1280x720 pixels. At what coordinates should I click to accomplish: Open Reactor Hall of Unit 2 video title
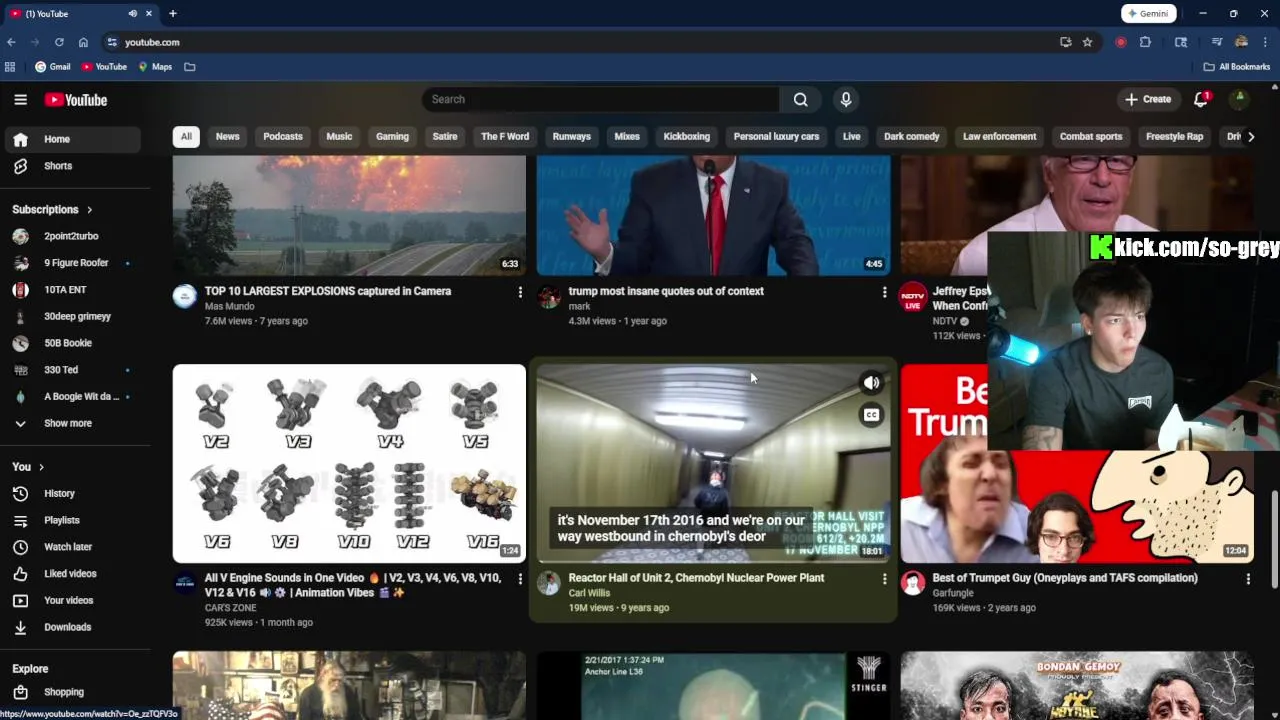coord(696,578)
